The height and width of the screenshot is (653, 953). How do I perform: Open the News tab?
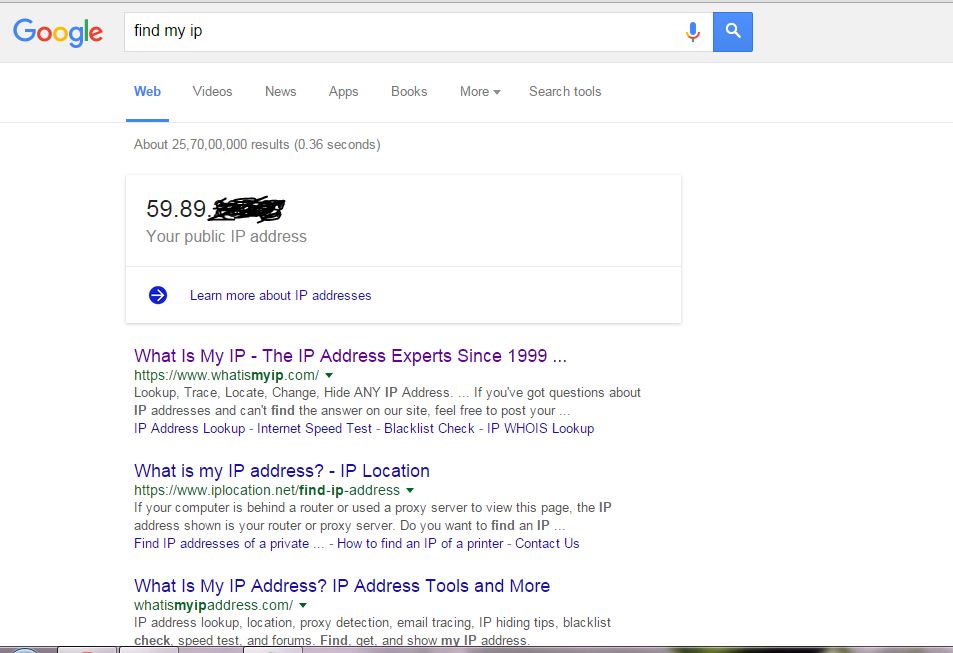point(280,91)
